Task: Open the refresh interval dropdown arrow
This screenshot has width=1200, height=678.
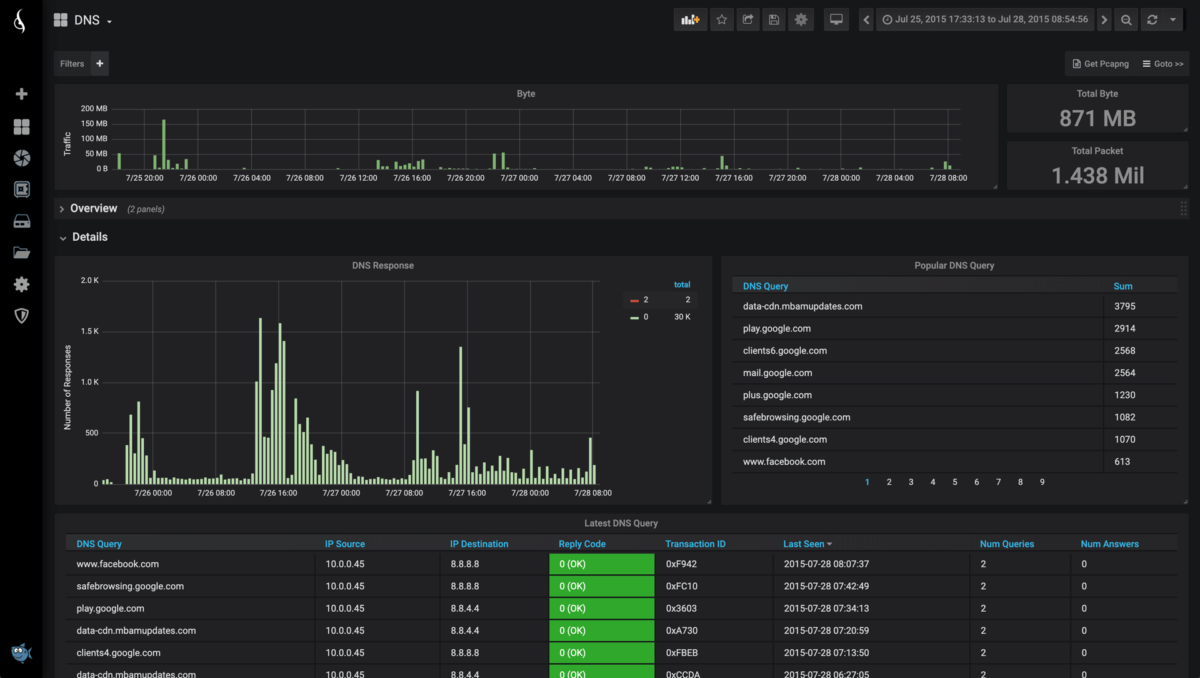Action: 1172,20
